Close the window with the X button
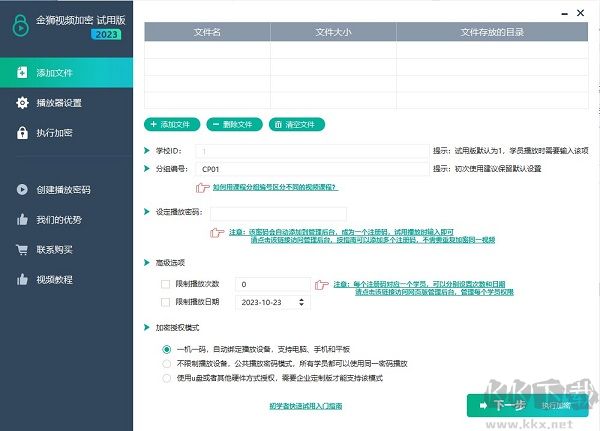 tap(580, 13)
